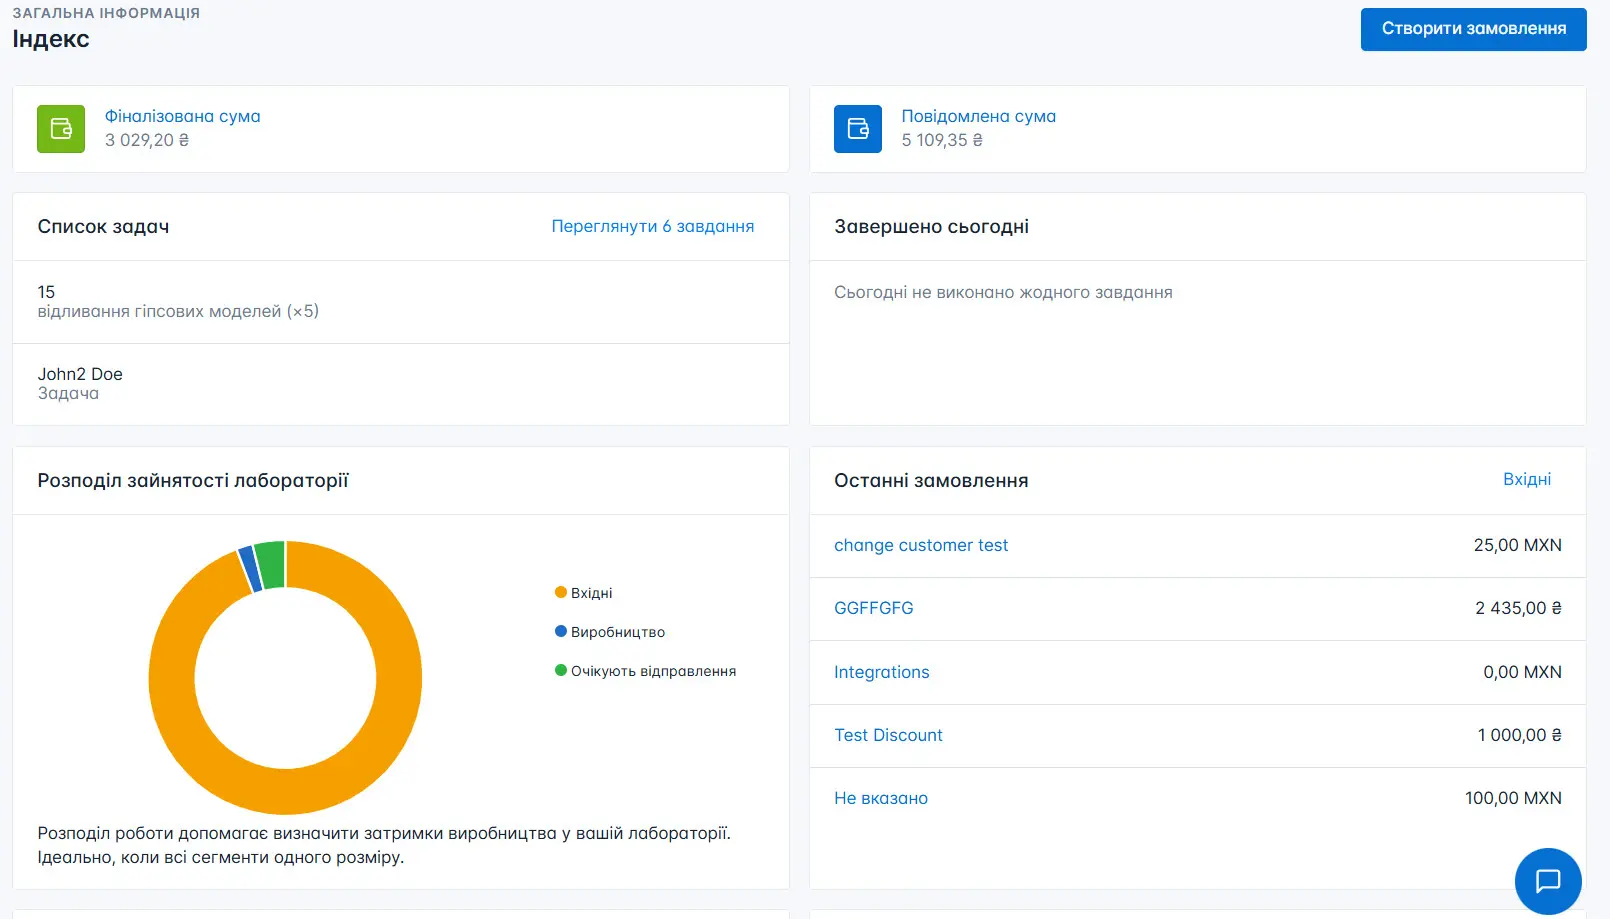Viewport: 1610px width, 919px height.
Task: Select the Розподіл зайнятості лабораторії heading
Action: [x=193, y=480]
